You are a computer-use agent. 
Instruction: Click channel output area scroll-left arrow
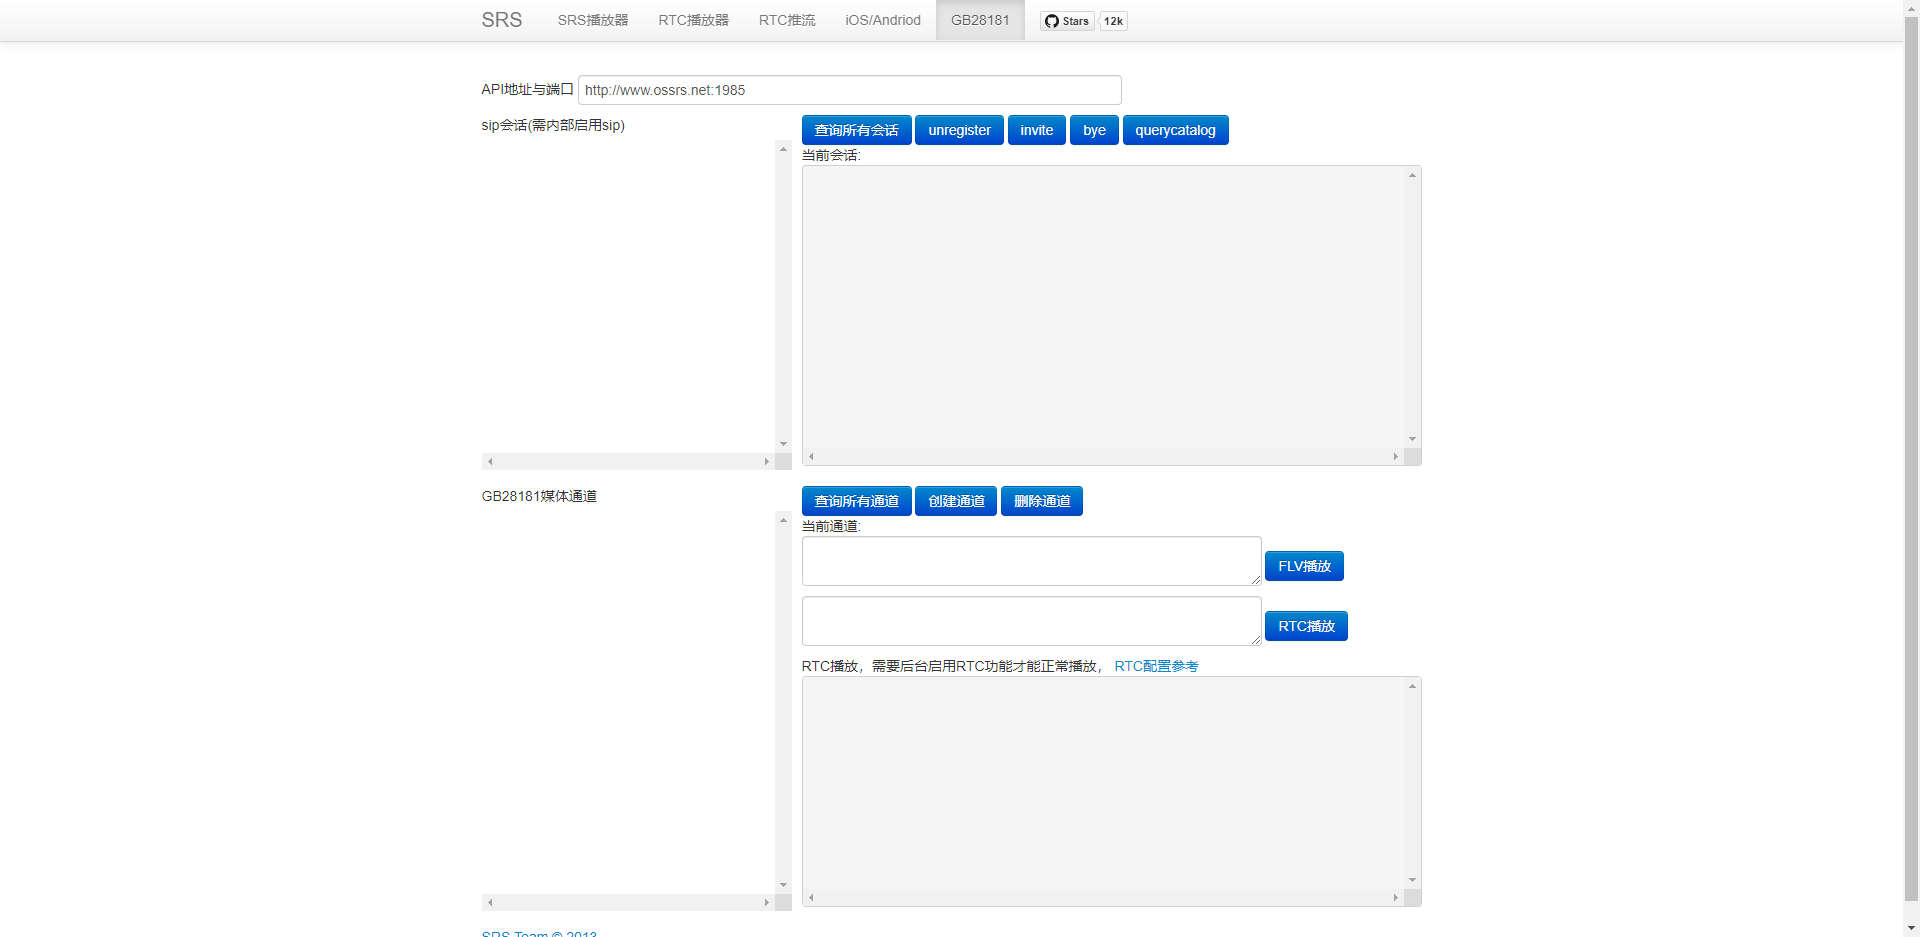pos(811,897)
